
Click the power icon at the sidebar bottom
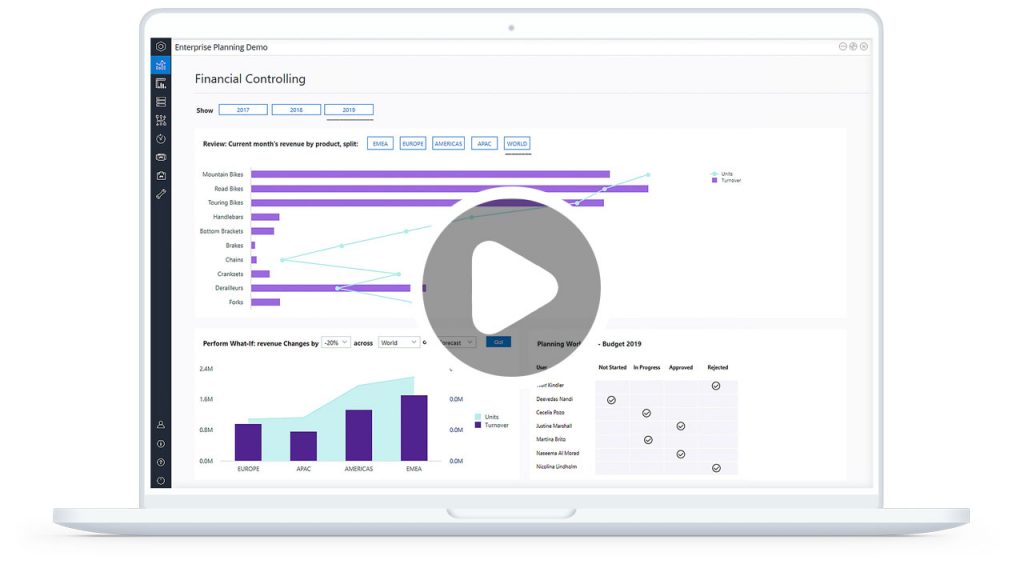tap(161, 481)
